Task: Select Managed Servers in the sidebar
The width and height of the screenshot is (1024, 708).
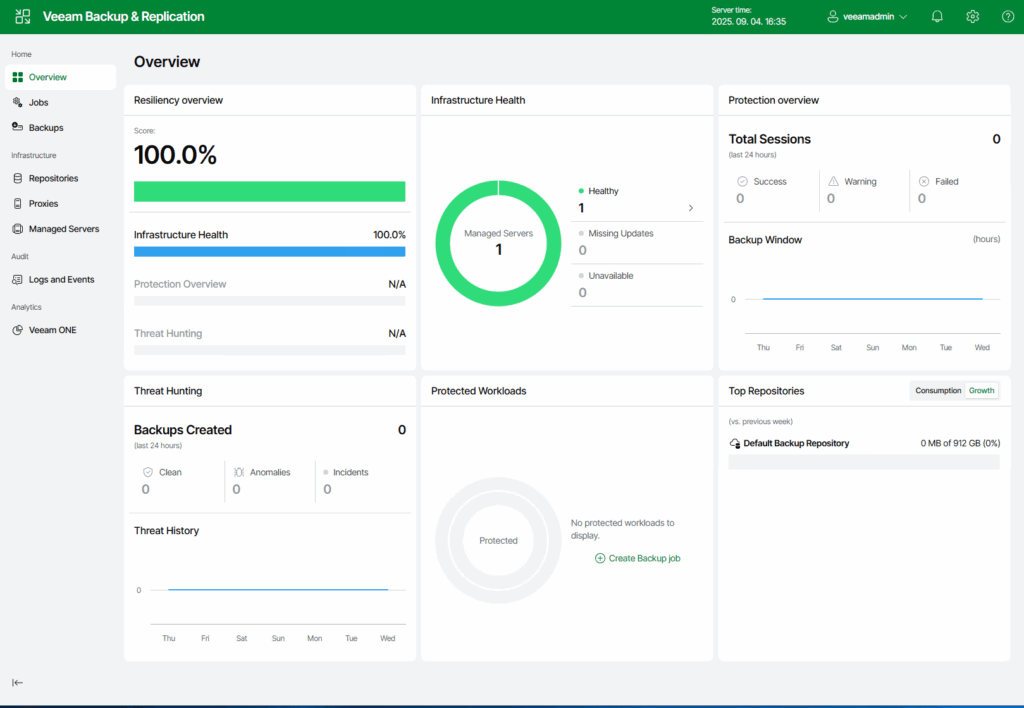Action: (63, 229)
